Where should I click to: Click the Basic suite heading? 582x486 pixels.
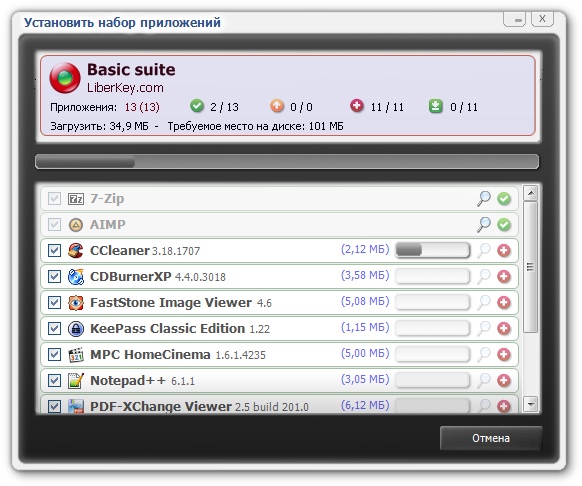[131, 69]
